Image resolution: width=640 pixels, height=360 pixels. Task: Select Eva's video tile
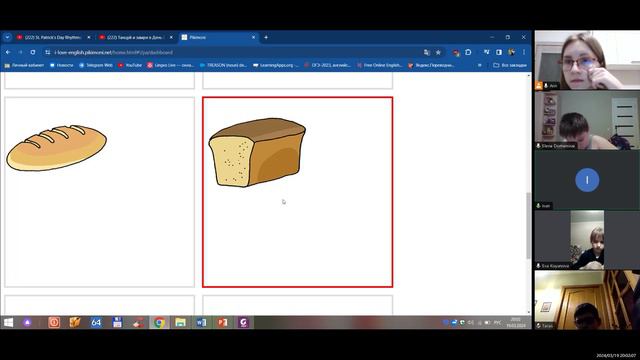[x=587, y=240]
